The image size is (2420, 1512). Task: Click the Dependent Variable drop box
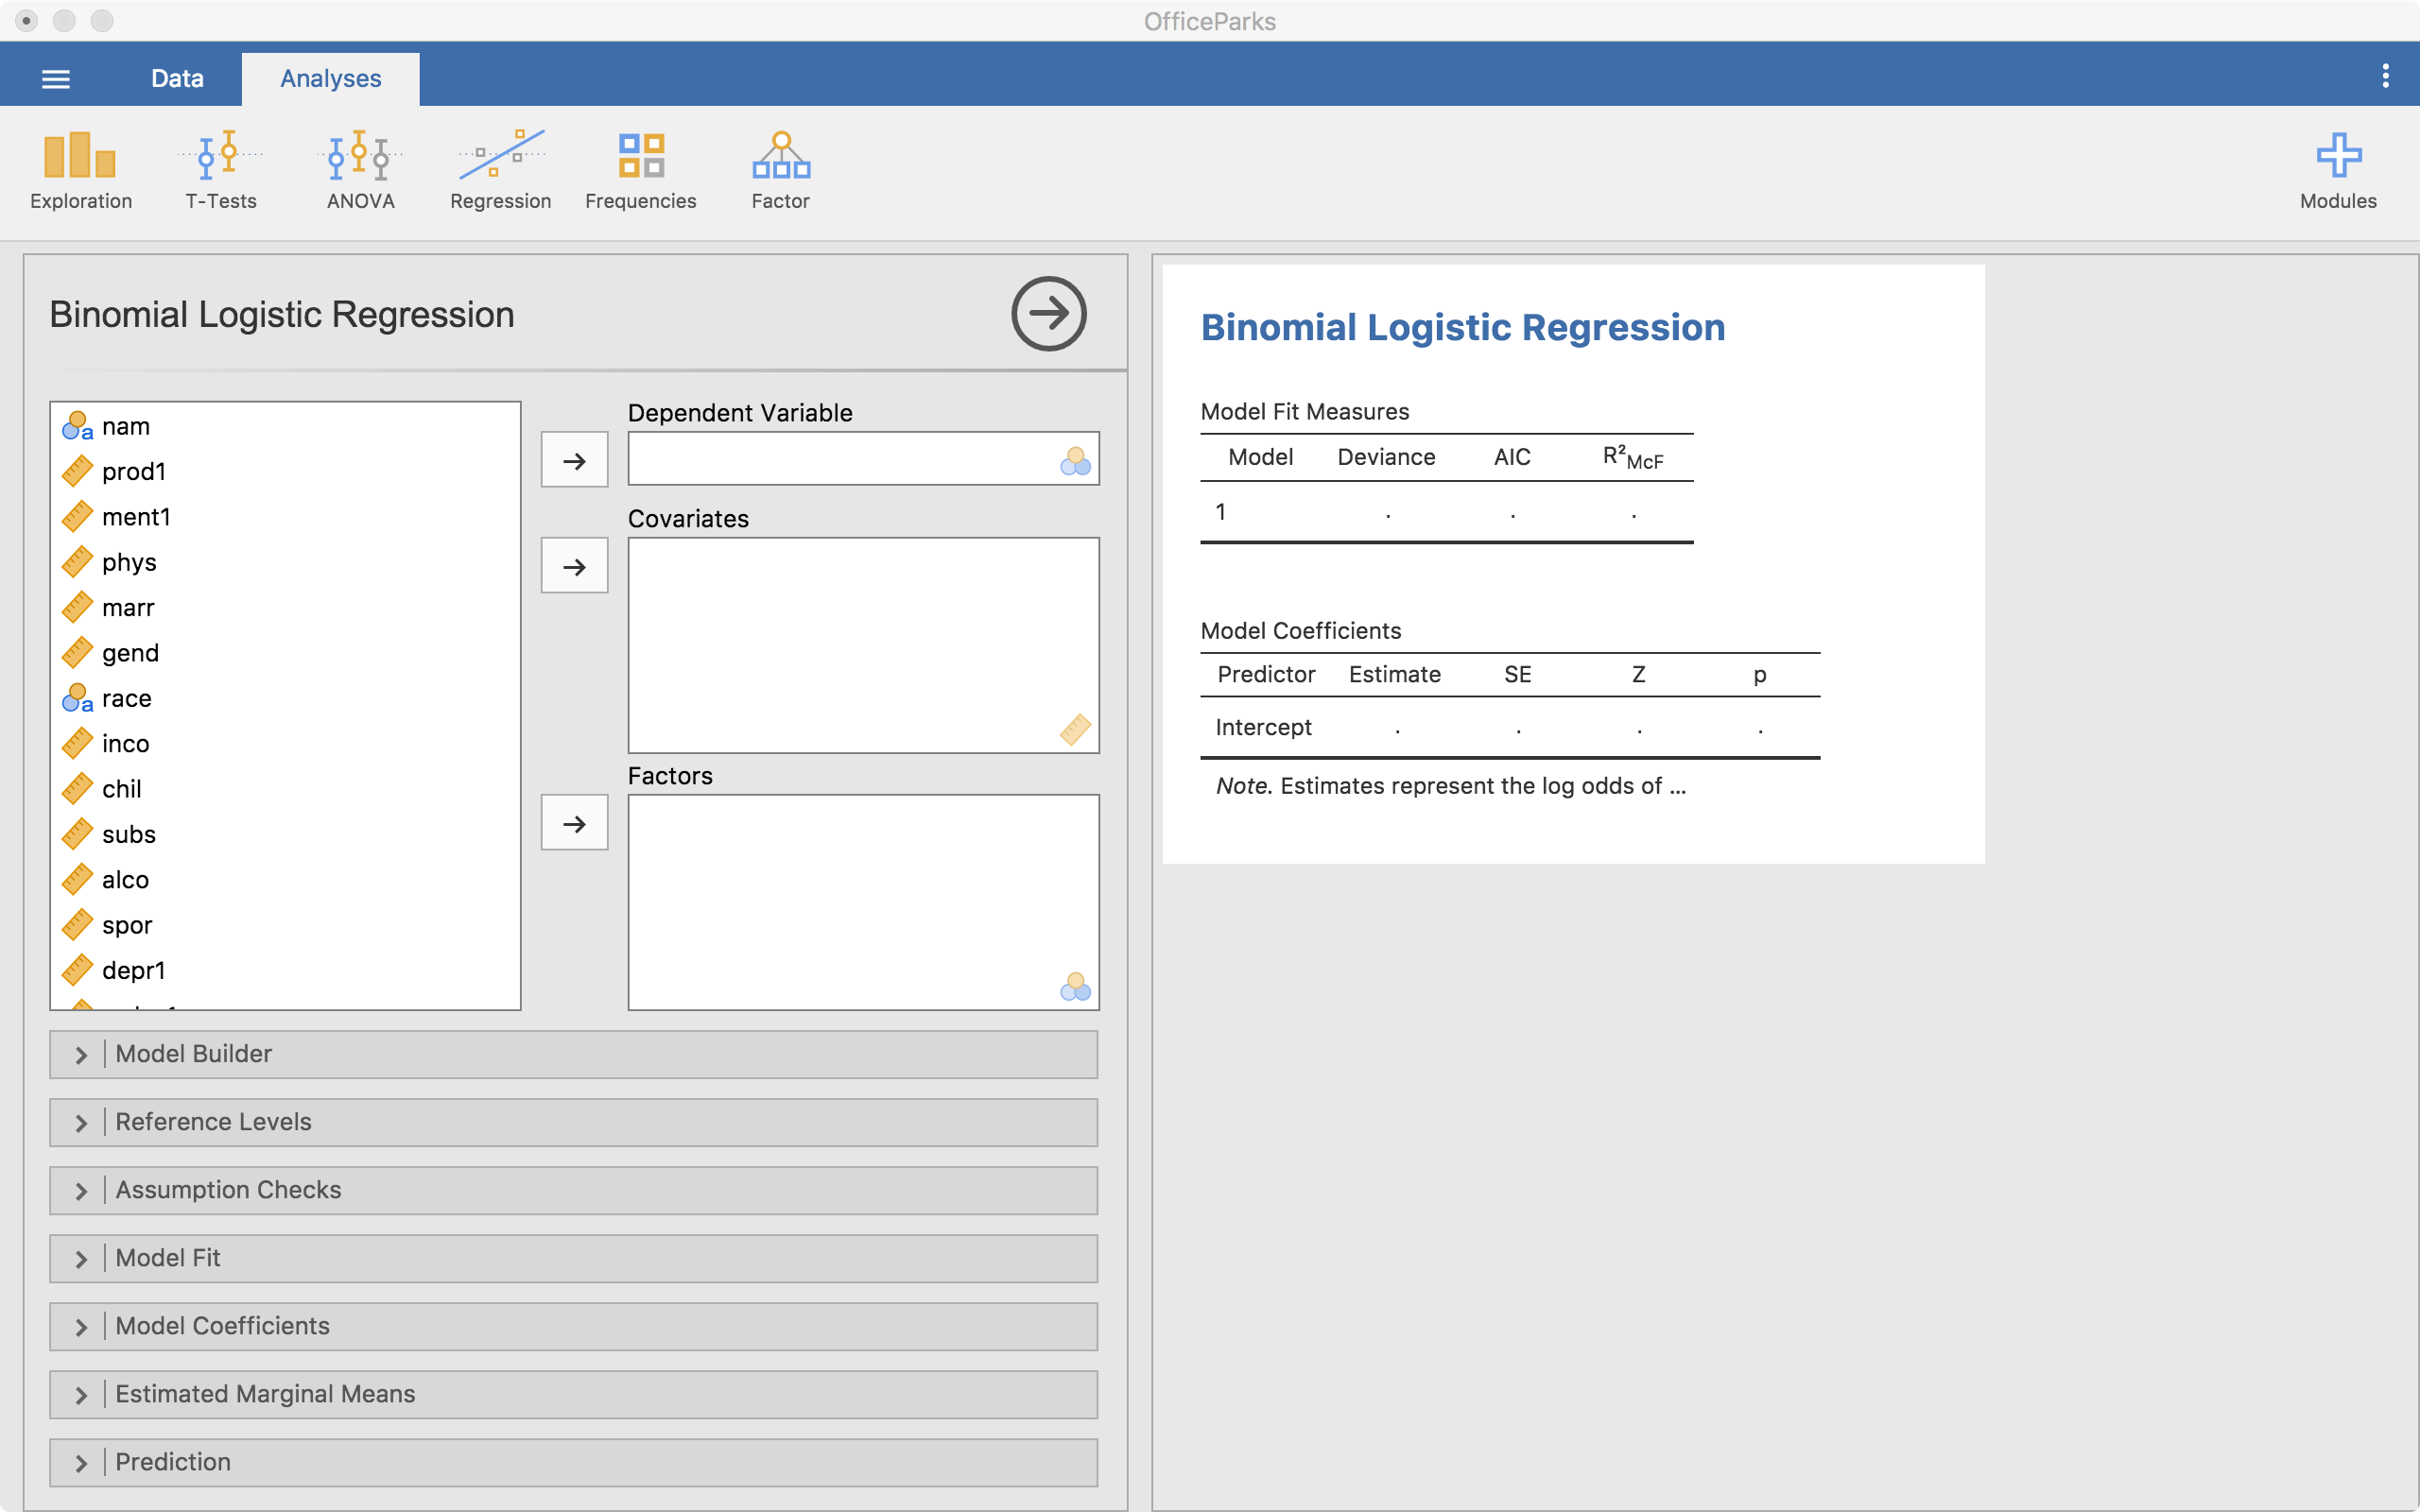coord(863,459)
